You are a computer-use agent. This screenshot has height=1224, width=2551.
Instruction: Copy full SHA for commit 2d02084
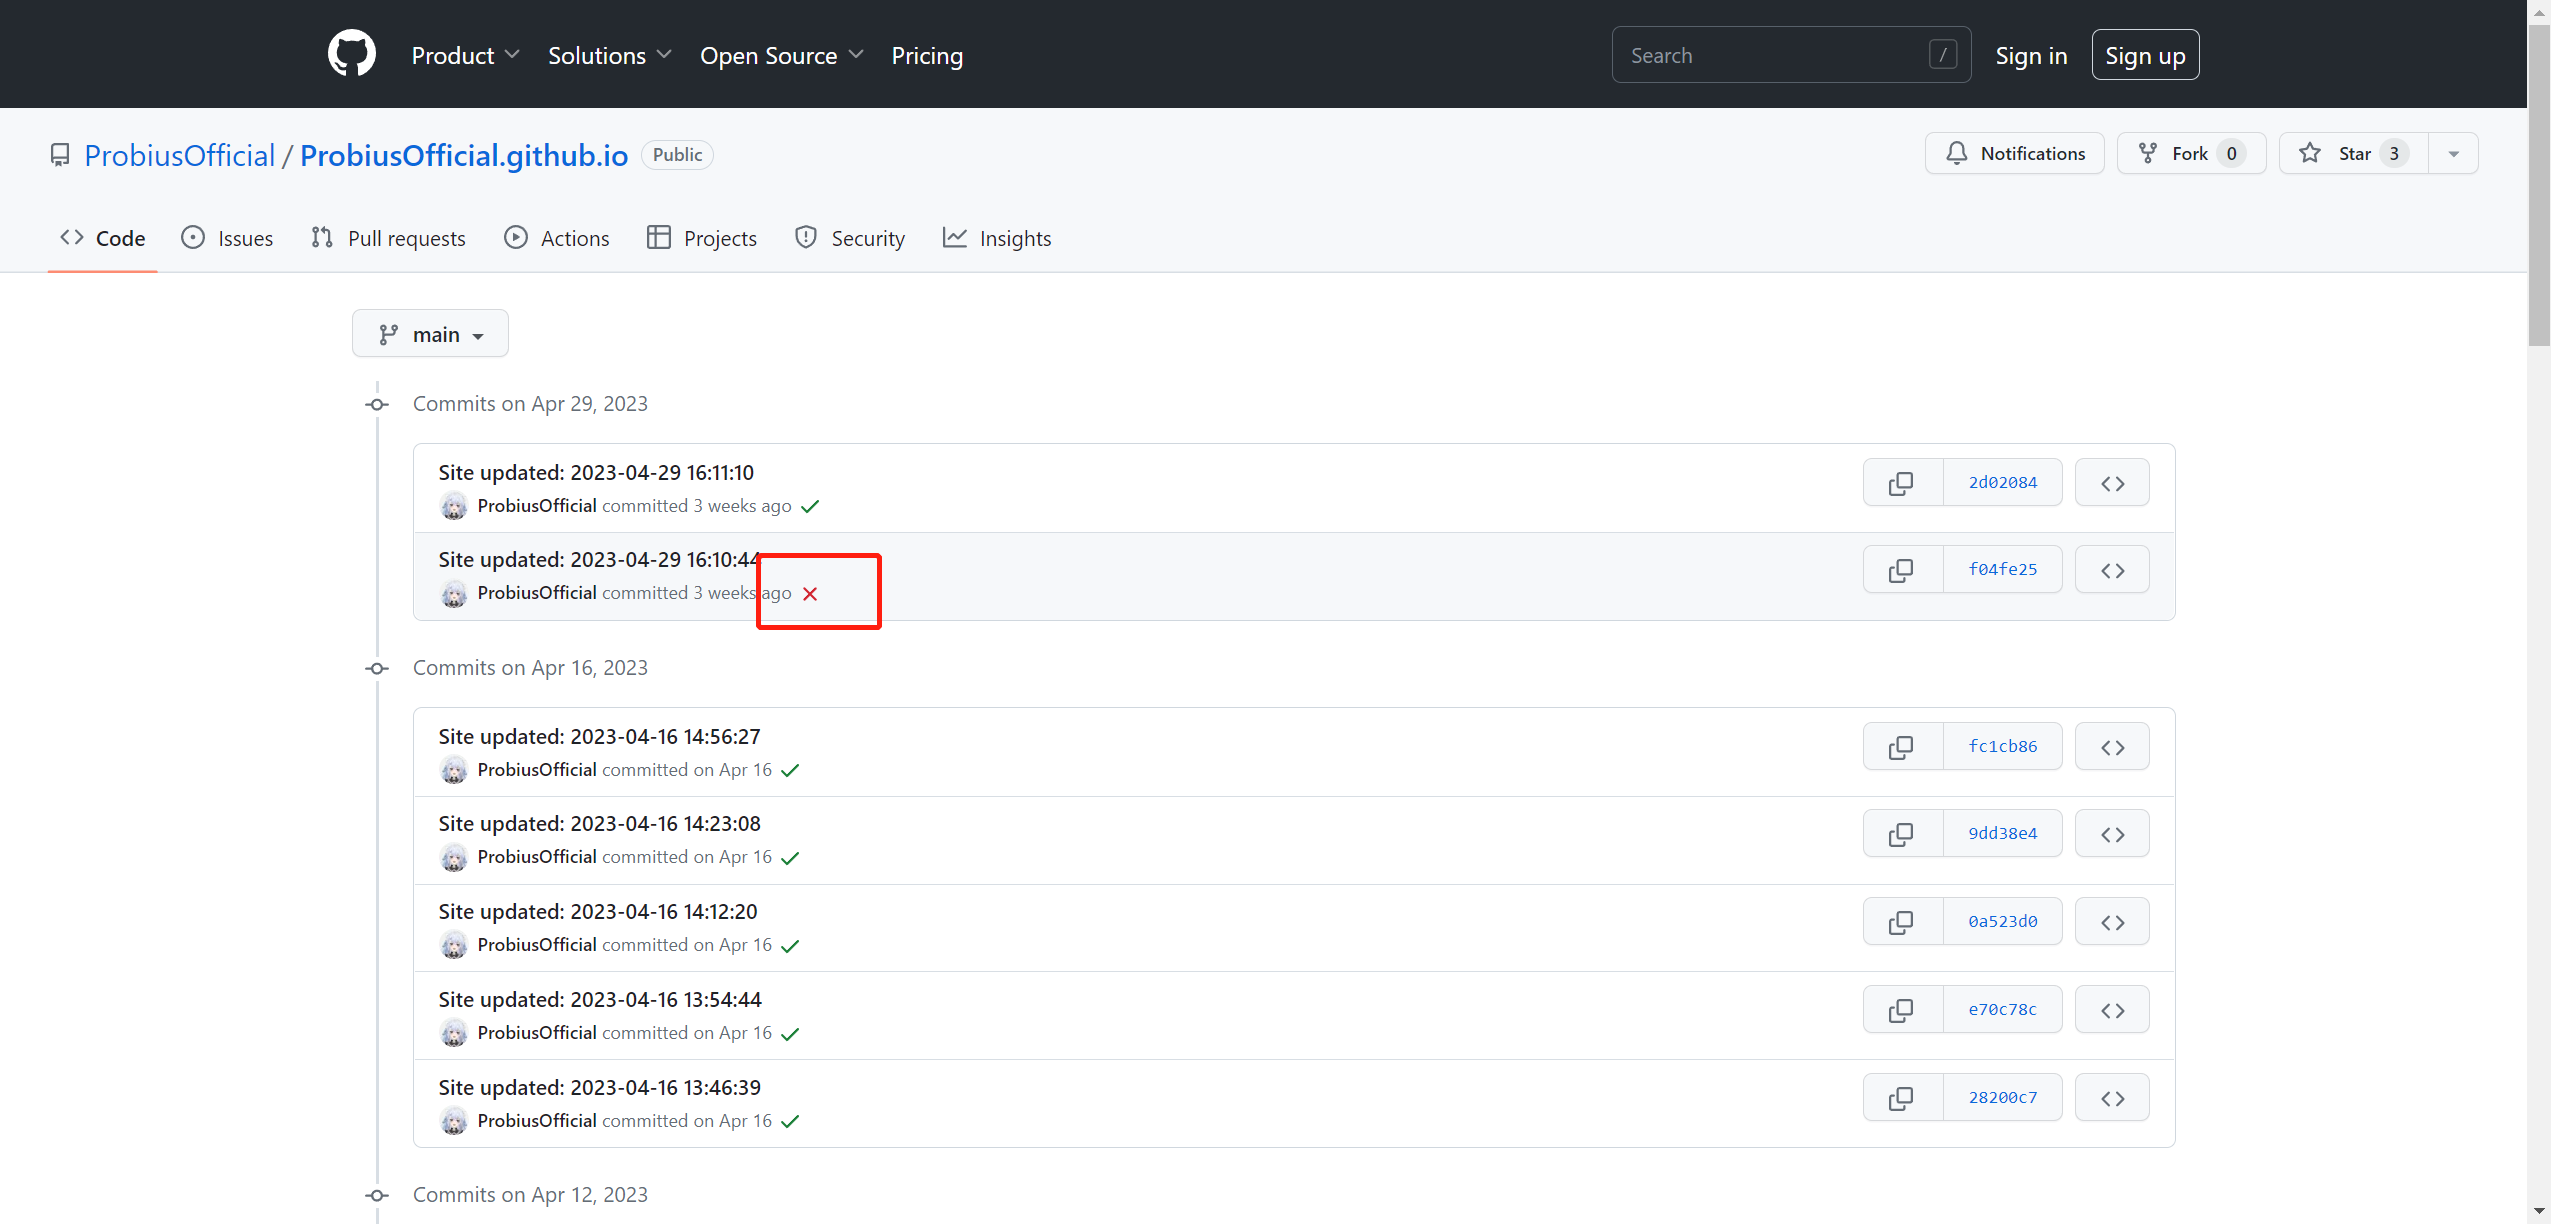[1901, 483]
